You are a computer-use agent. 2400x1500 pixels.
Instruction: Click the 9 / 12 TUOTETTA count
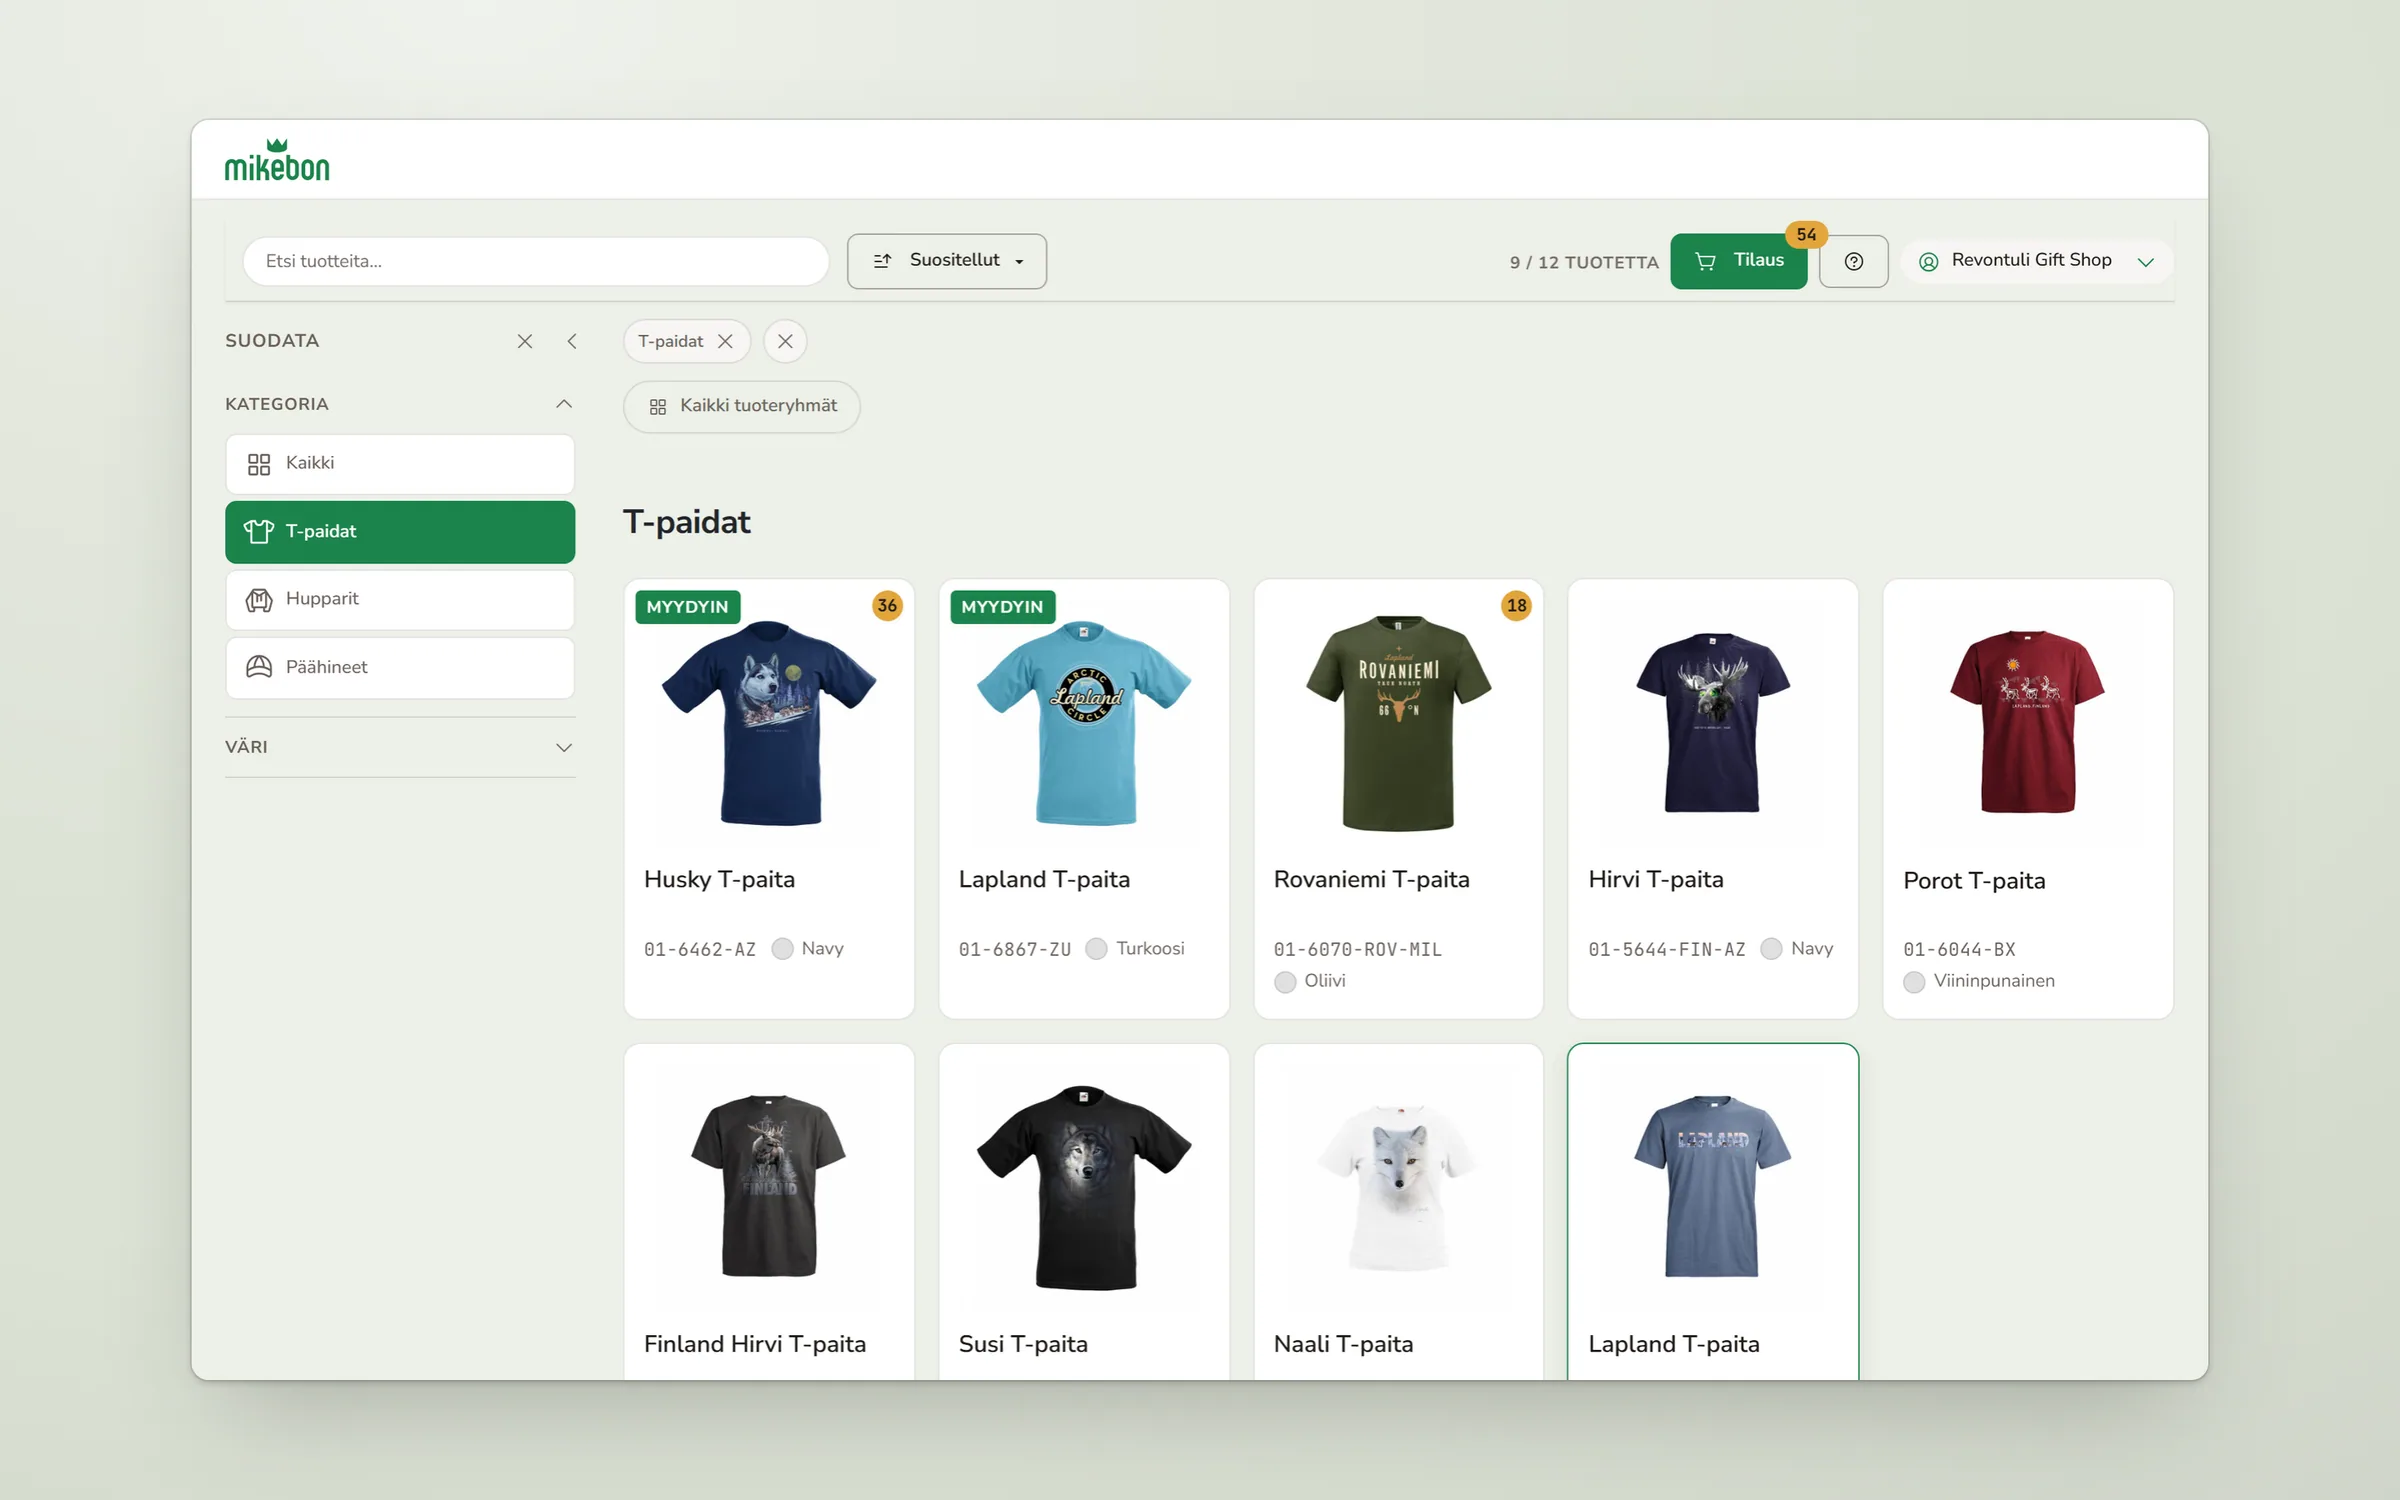click(x=1584, y=262)
